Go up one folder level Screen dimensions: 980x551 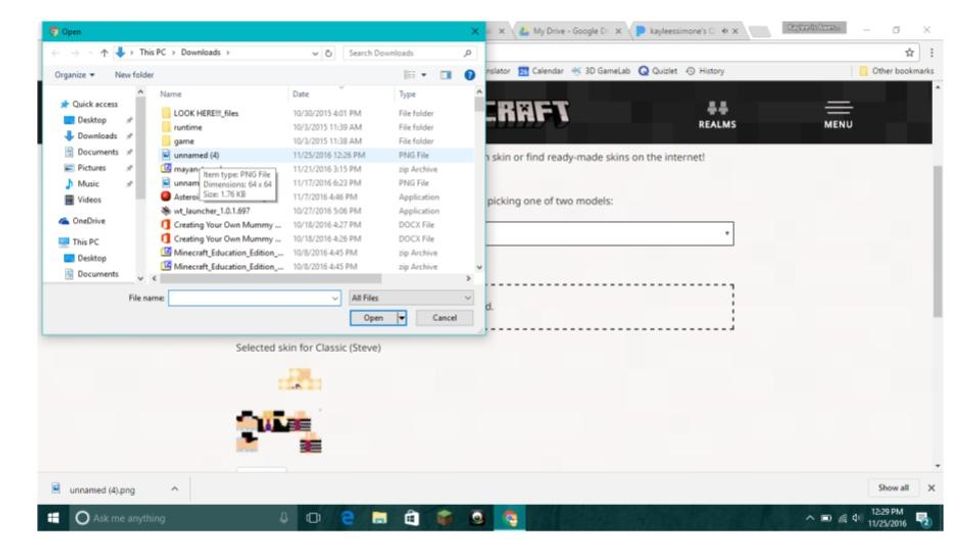(104, 53)
